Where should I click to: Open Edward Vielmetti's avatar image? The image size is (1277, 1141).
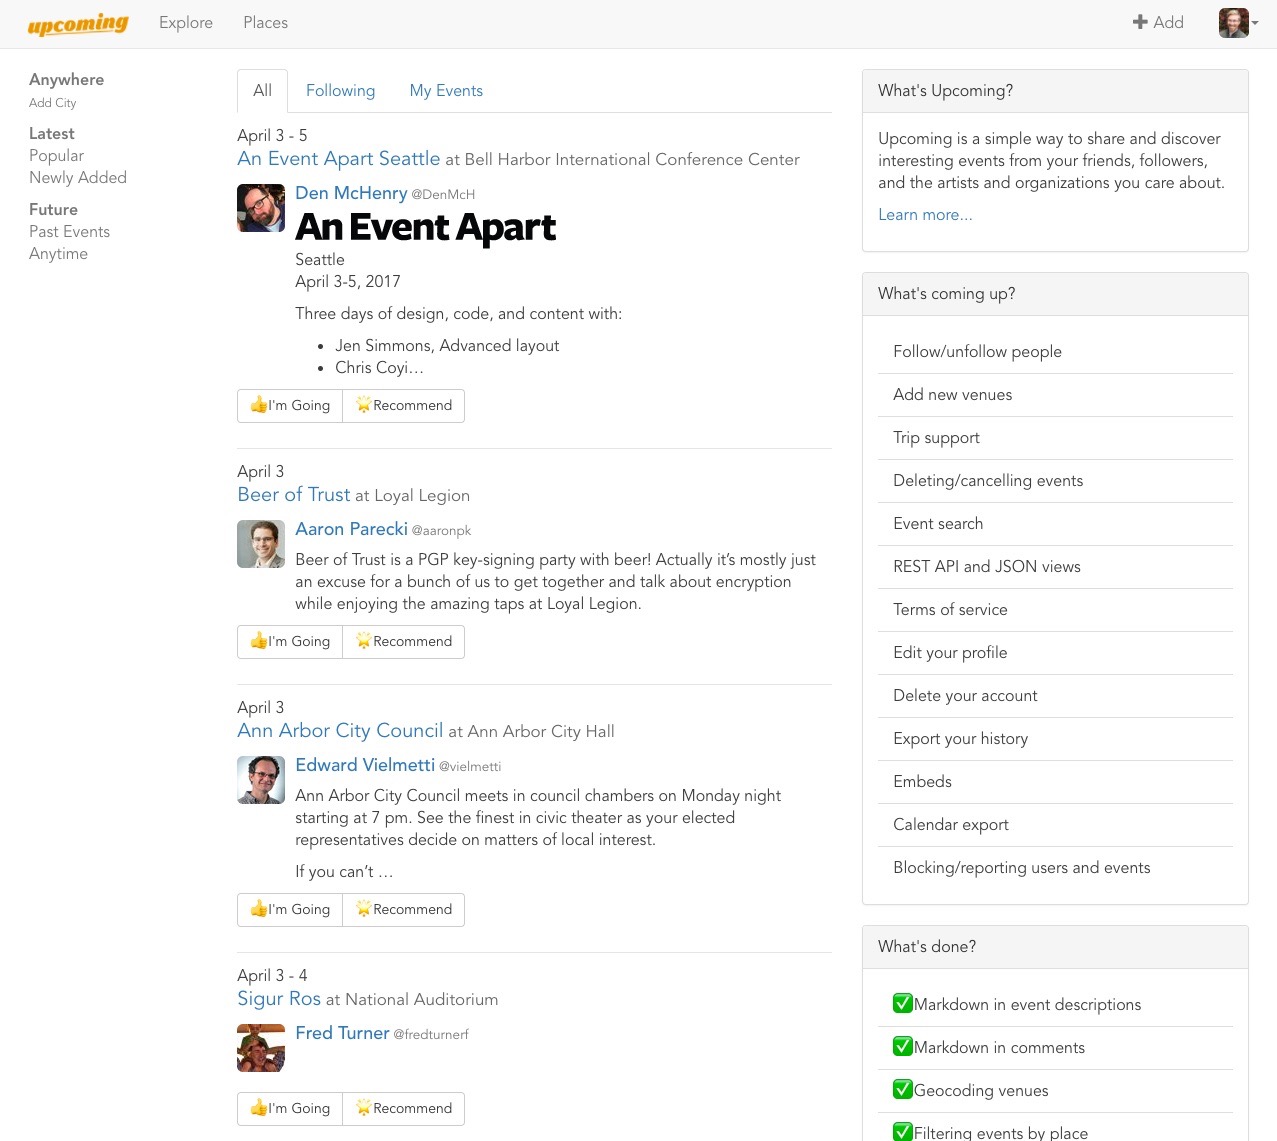[261, 780]
